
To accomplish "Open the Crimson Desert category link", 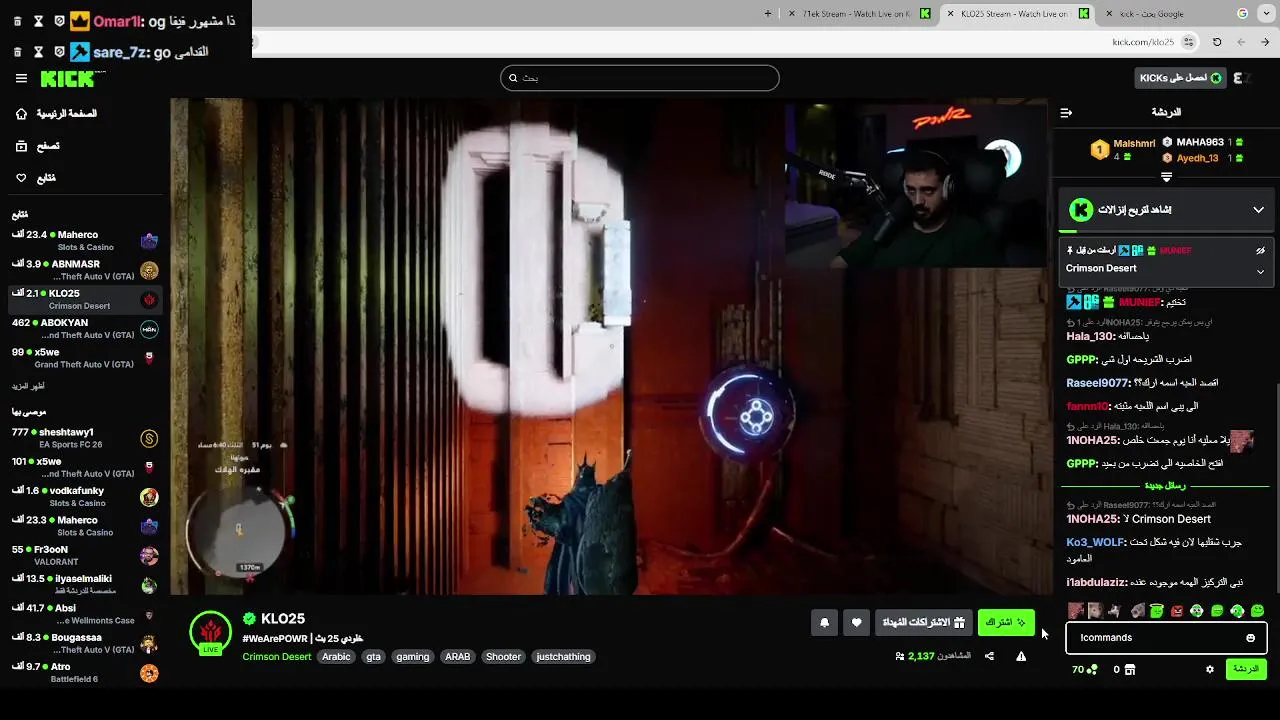I will coord(277,657).
